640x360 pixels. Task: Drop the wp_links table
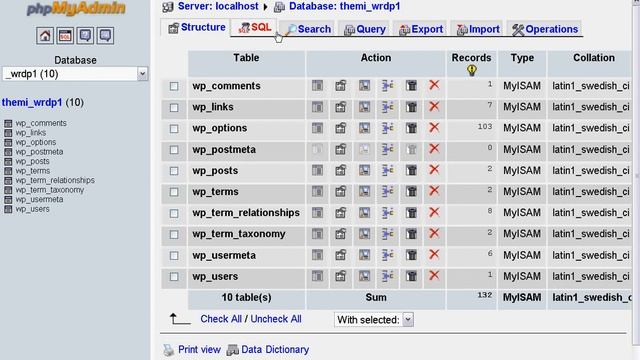(x=434, y=106)
